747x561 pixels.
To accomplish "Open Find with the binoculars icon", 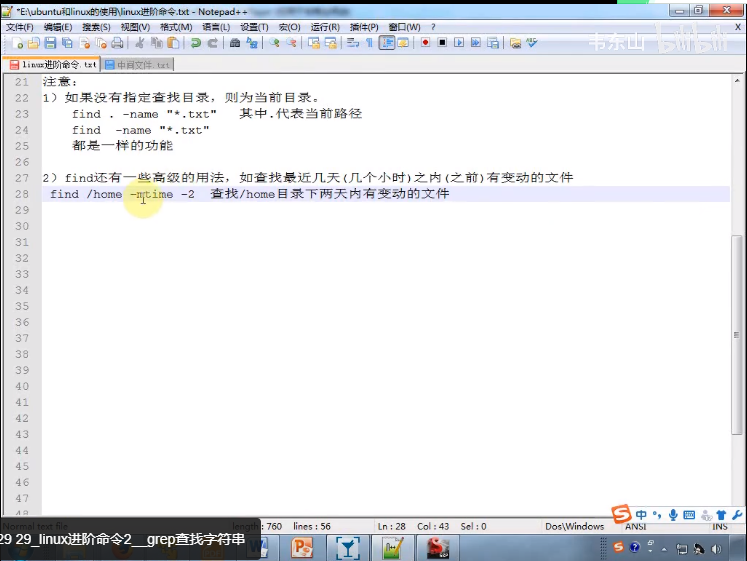I will [x=234, y=43].
